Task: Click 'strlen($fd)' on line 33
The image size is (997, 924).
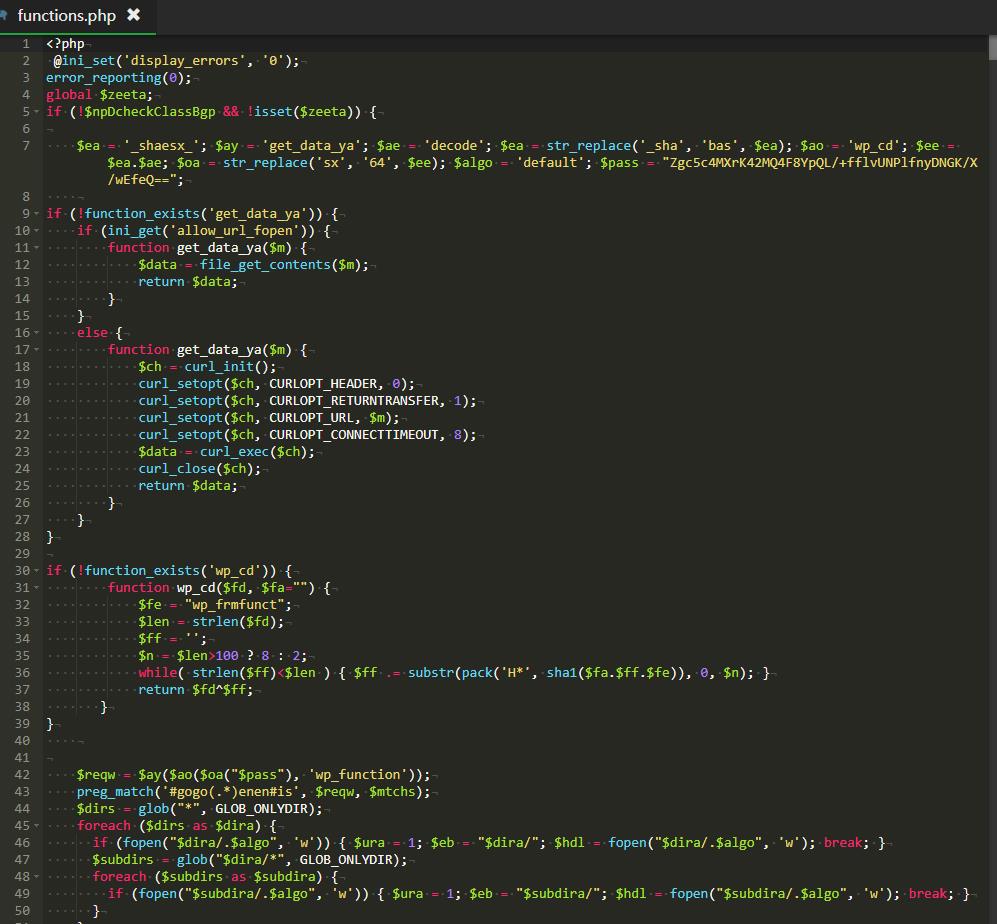Action: coord(235,622)
